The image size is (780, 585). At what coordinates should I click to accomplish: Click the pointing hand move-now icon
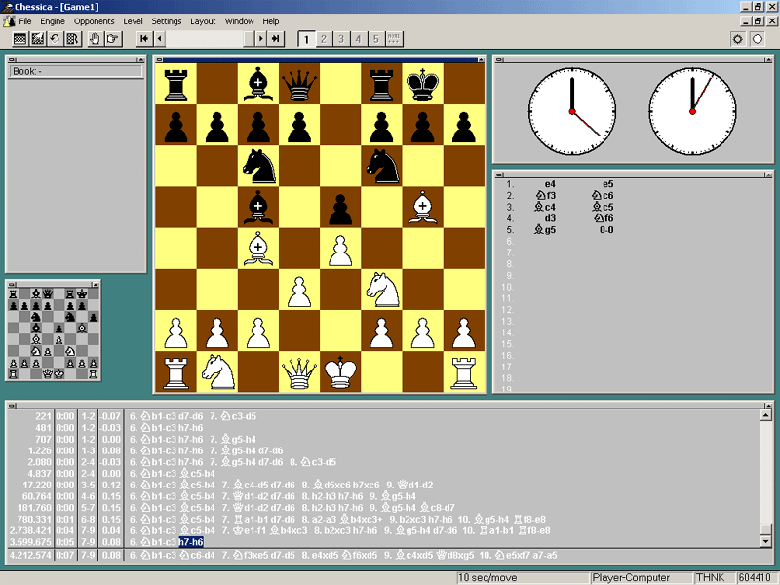(112, 39)
